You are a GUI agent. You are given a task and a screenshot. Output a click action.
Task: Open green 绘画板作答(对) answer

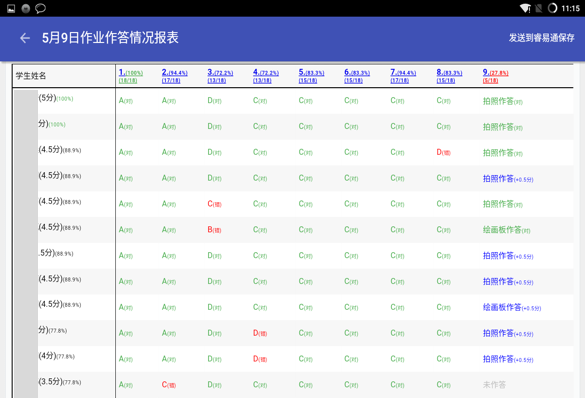click(506, 230)
